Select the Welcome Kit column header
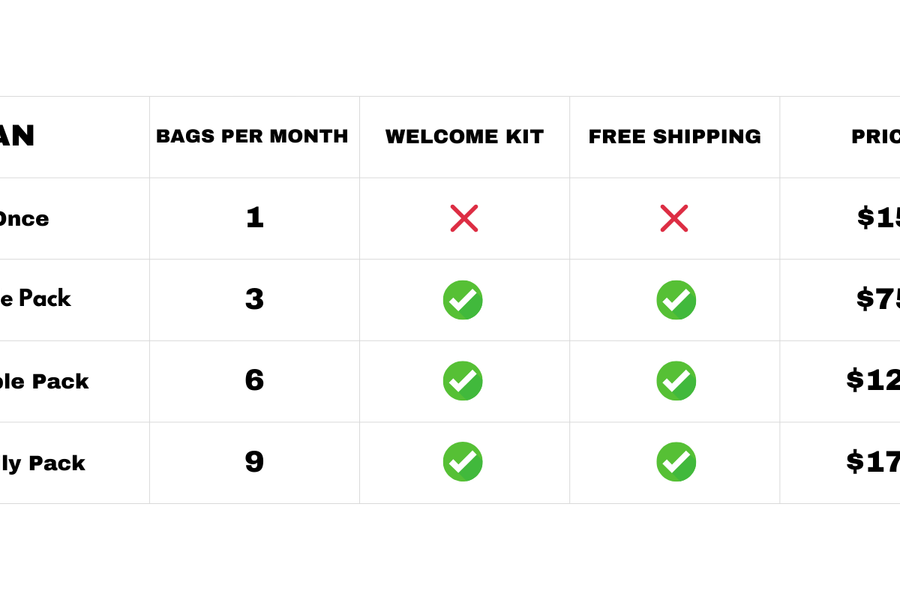The height and width of the screenshot is (600, 900). click(464, 137)
